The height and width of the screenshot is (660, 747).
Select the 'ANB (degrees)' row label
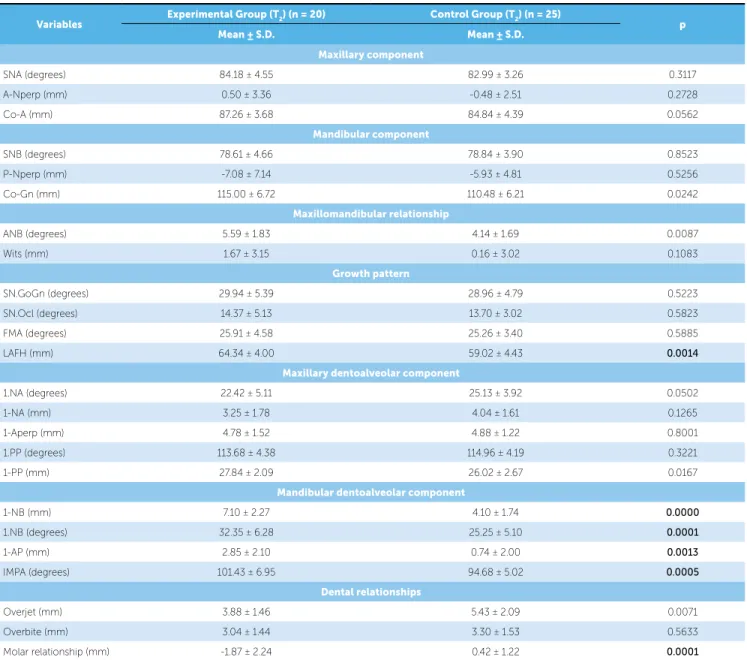35,234
